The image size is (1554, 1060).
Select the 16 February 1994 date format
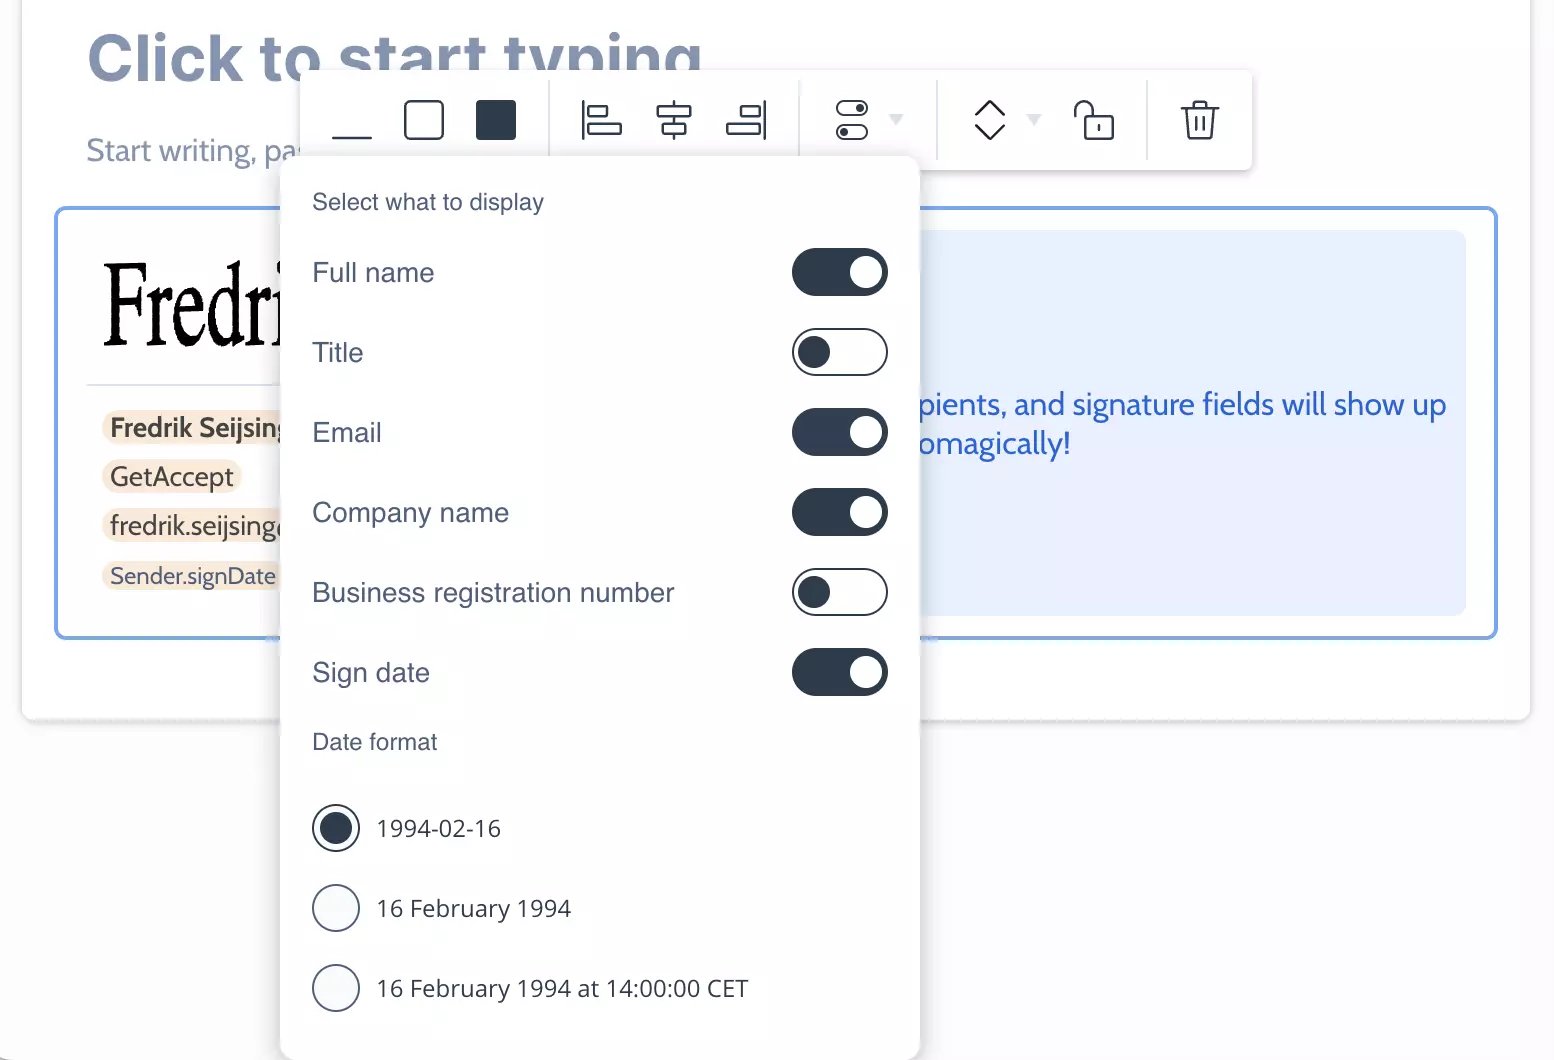click(x=336, y=908)
